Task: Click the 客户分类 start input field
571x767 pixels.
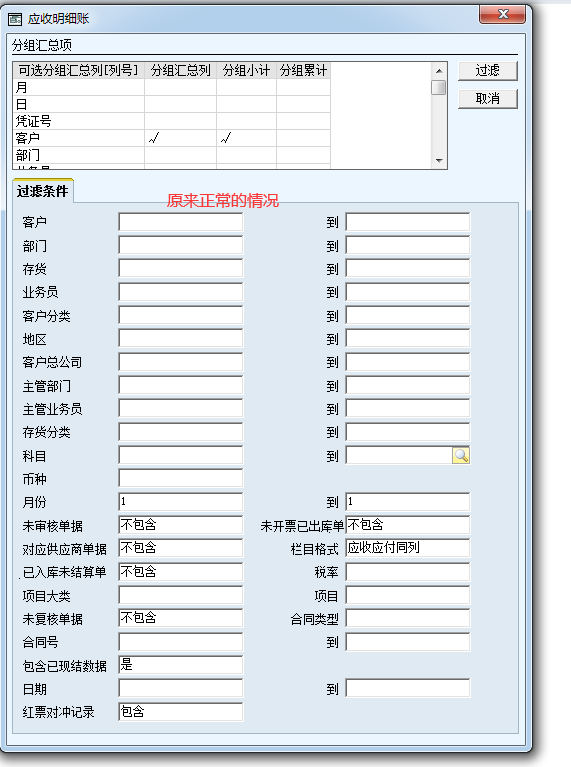Action: pos(181,315)
